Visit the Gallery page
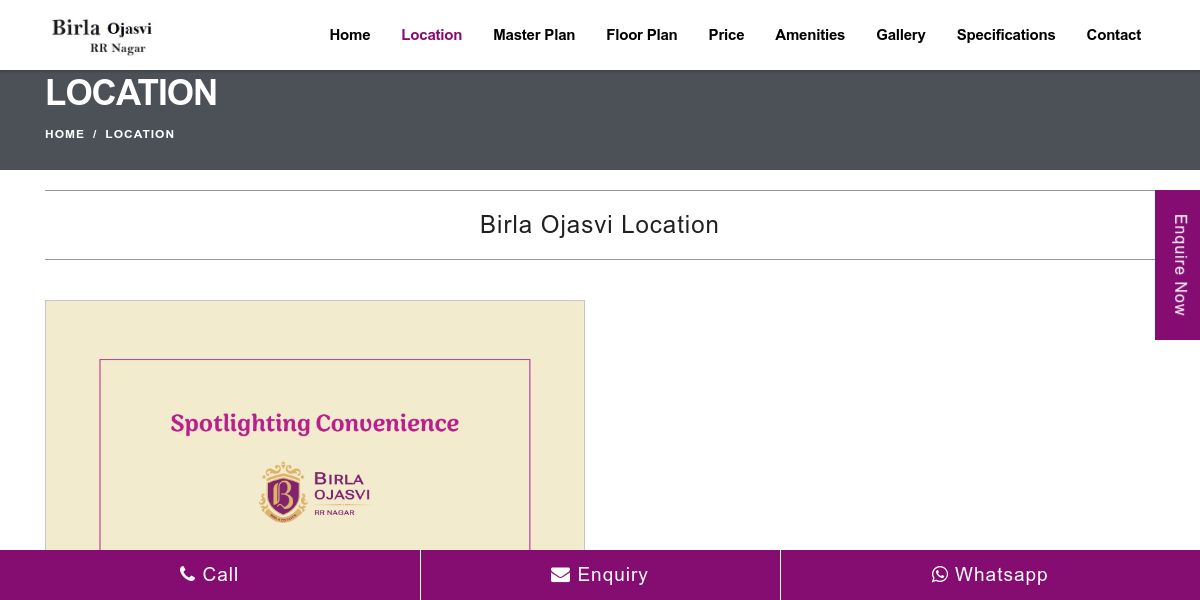The width and height of the screenshot is (1200, 600). click(901, 35)
